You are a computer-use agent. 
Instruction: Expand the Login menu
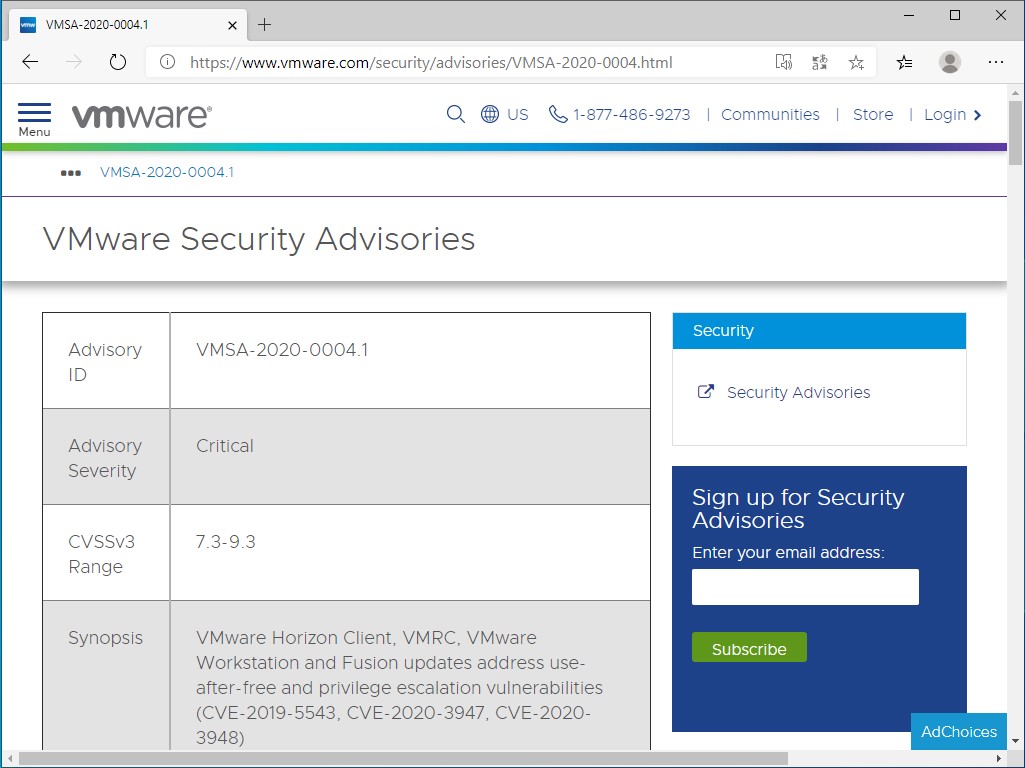click(953, 114)
